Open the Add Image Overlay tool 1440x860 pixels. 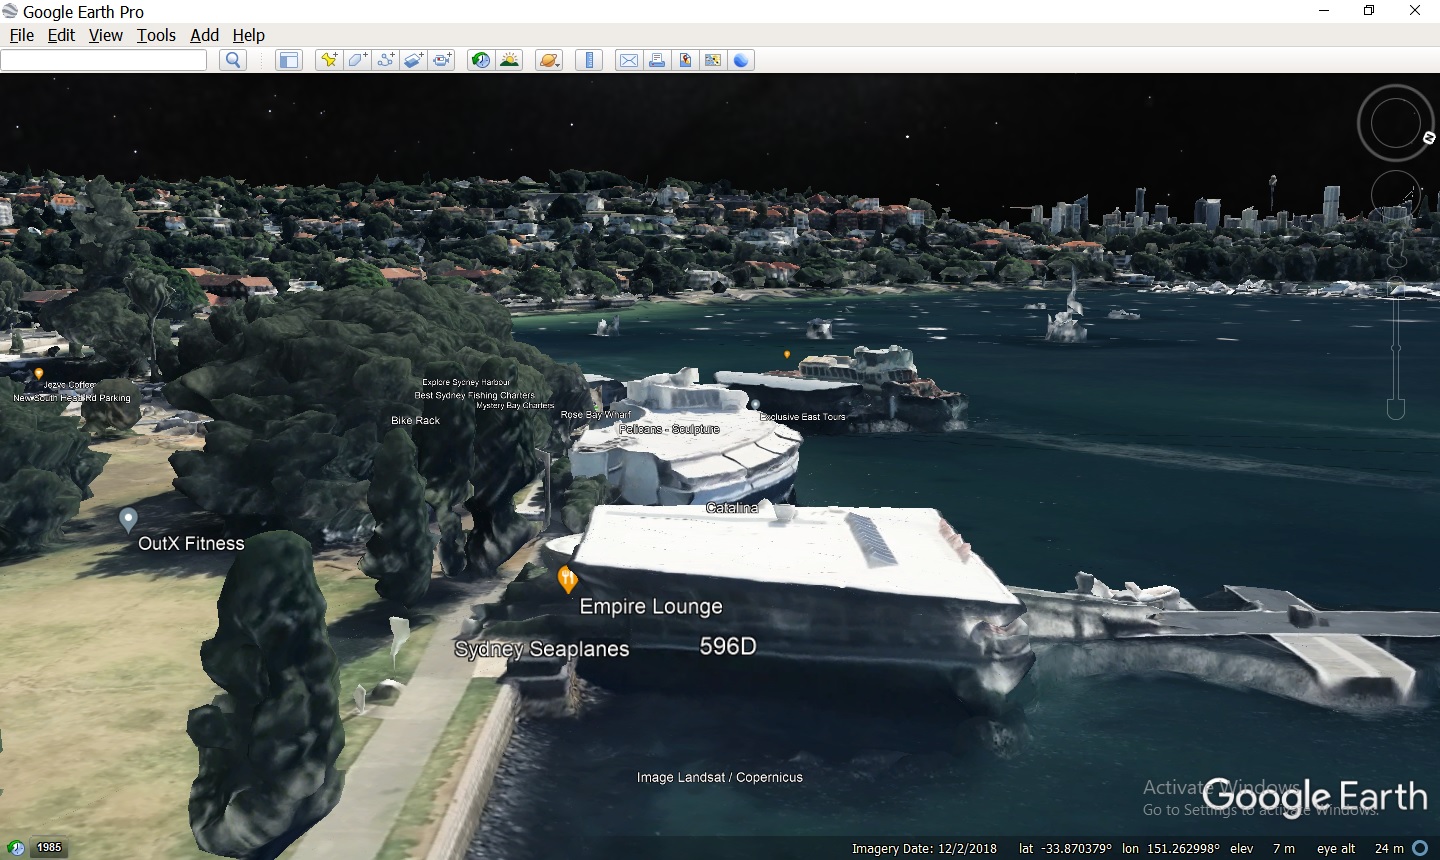413,60
